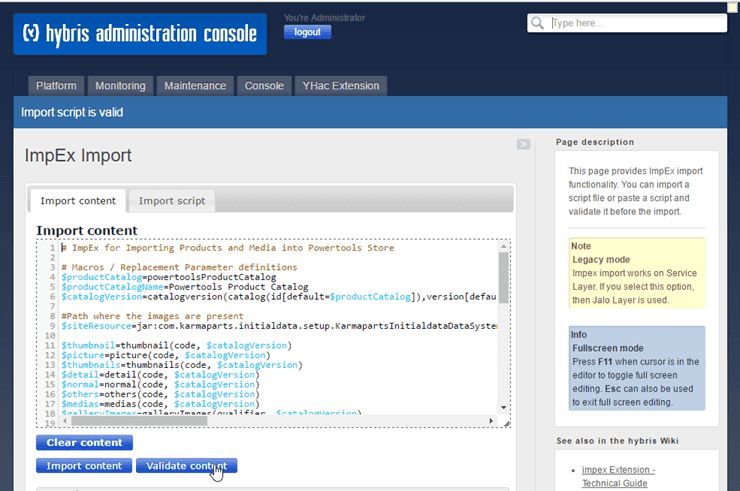Click the $picture line 12
740x491 pixels.
(166, 355)
